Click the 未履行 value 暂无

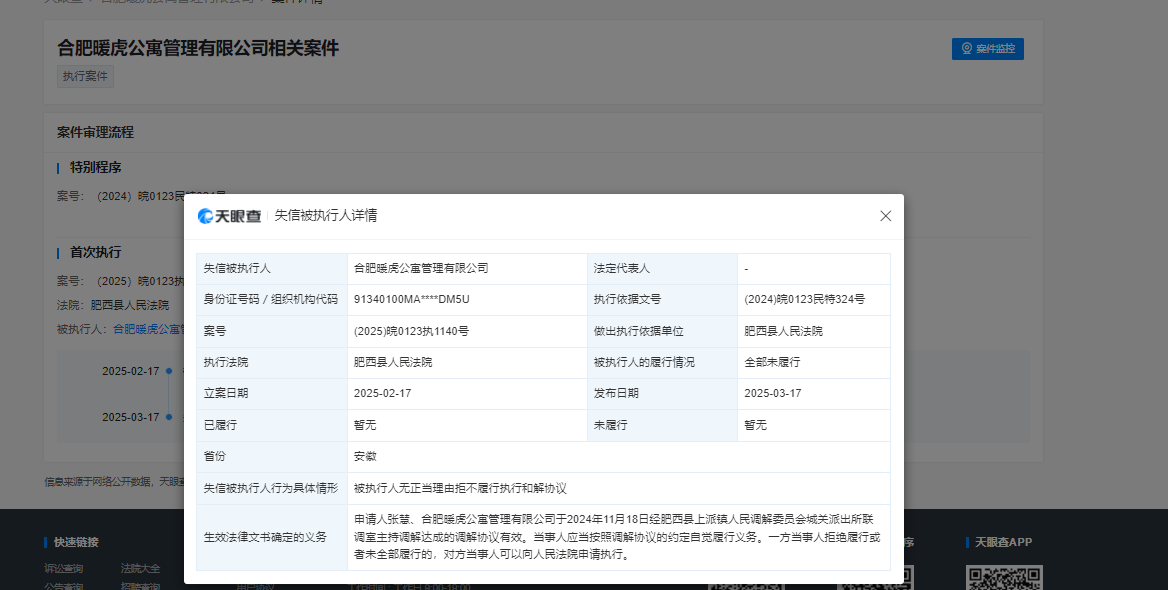[755, 425]
